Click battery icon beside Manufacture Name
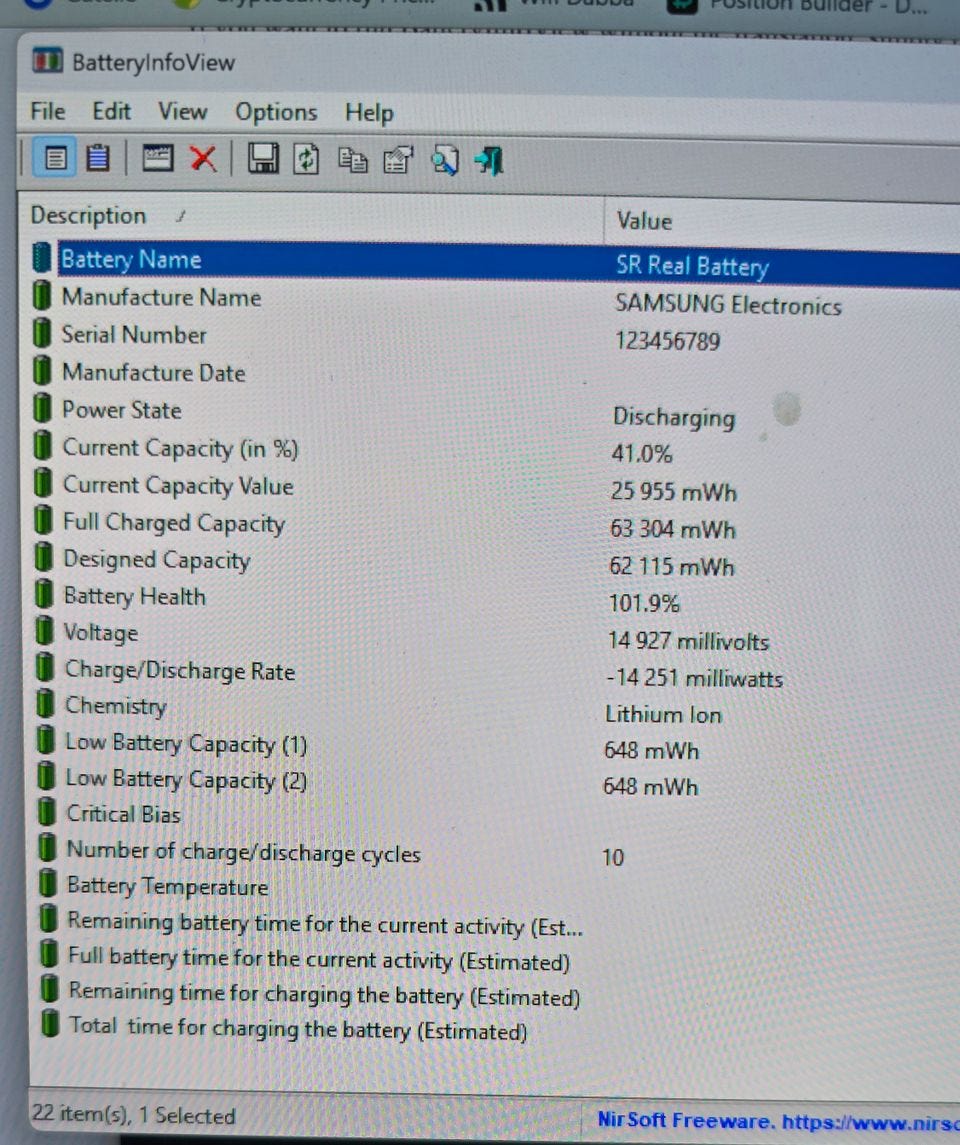The image size is (960, 1145). (42, 296)
